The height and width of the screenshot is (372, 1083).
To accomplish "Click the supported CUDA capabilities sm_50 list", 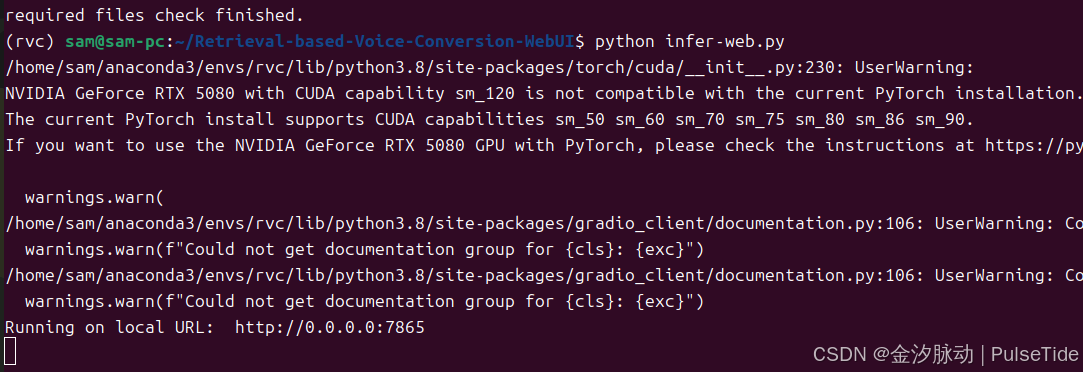I will click(763, 119).
